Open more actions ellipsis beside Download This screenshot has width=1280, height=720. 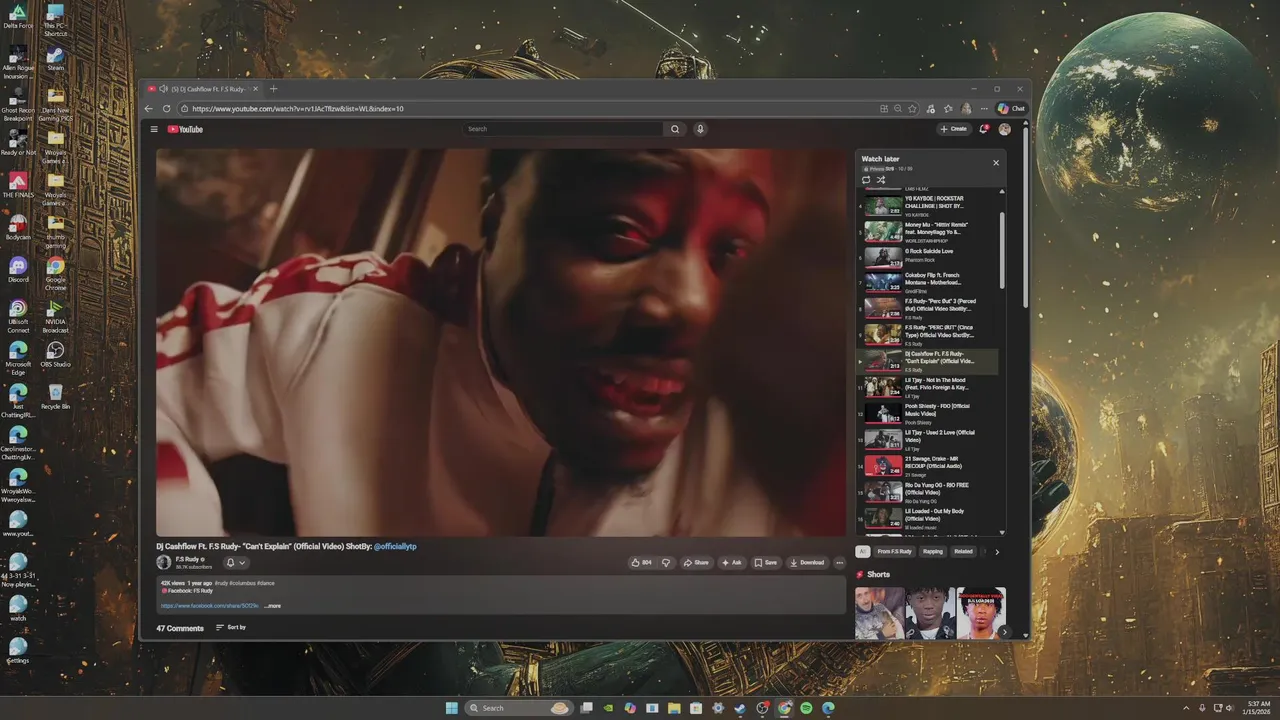click(x=839, y=562)
